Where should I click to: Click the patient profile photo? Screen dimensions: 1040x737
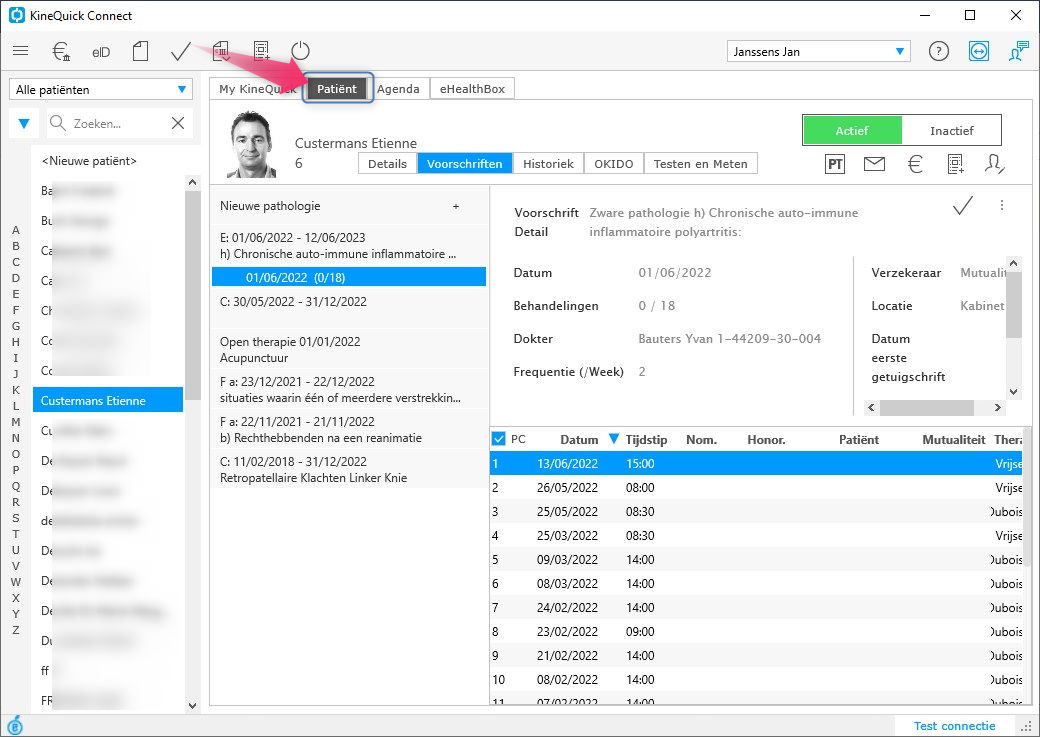tap(252, 144)
